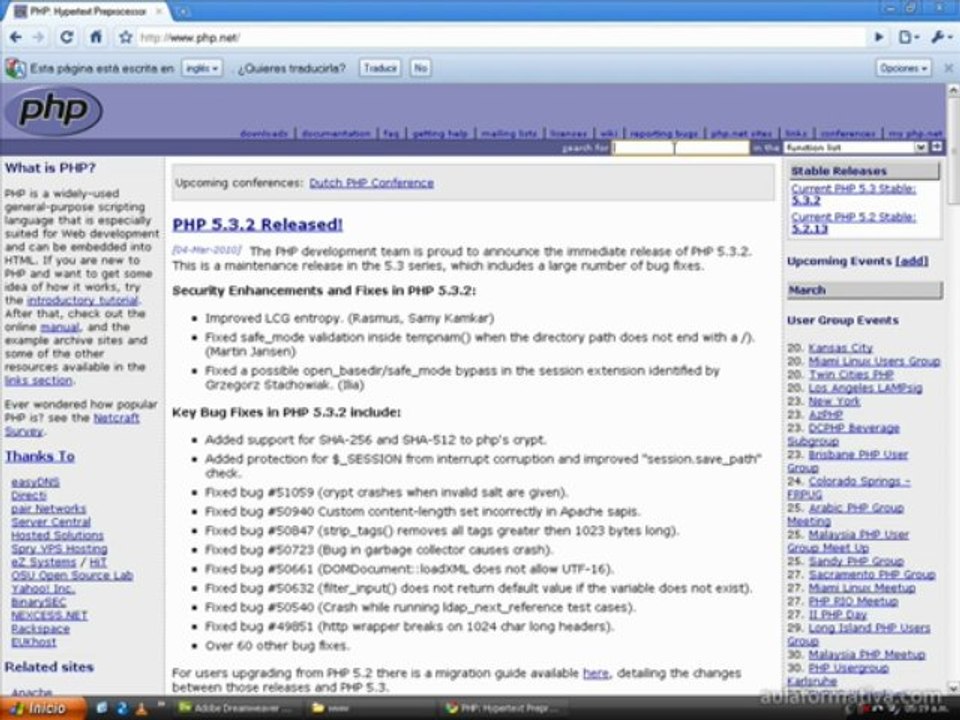The image size is (960, 720).
Task: Open the page menu icon in toolbar
Action: tap(907, 37)
